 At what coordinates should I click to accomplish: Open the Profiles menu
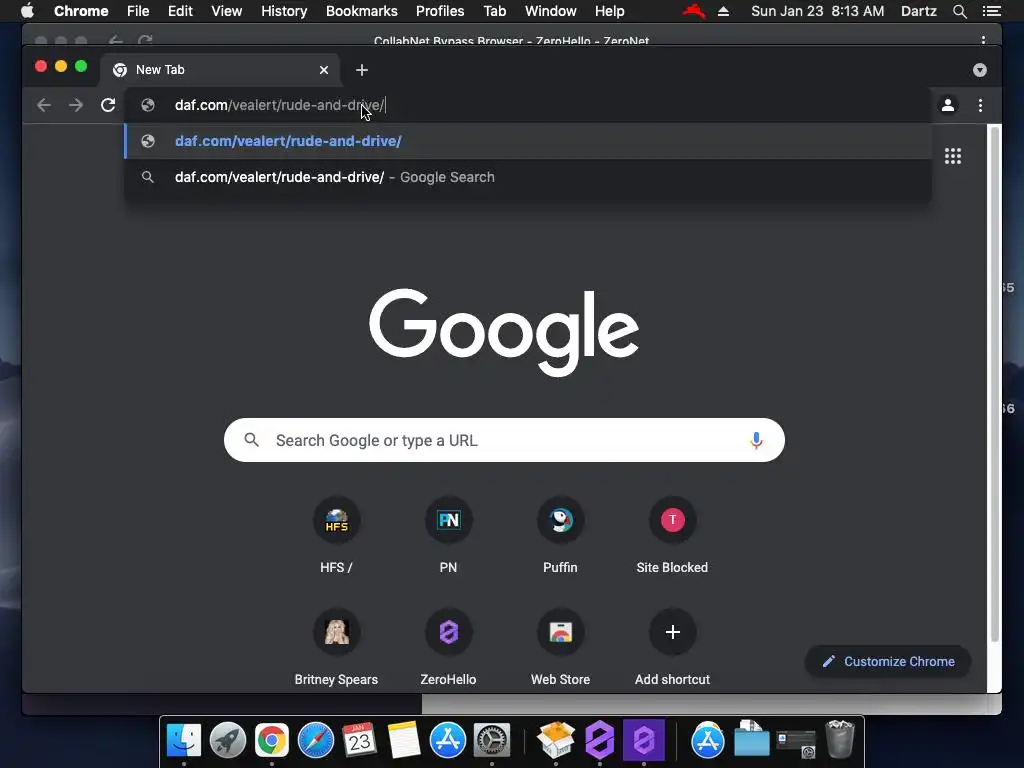click(440, 11)
